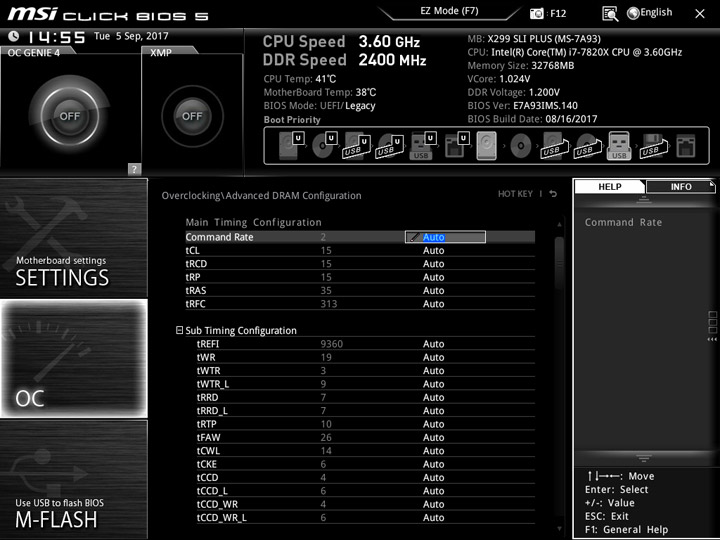Image resolution: width=720 pixels, height=540 pixels.
Task: Open the English language selector
Action: [x=650, y=13]
